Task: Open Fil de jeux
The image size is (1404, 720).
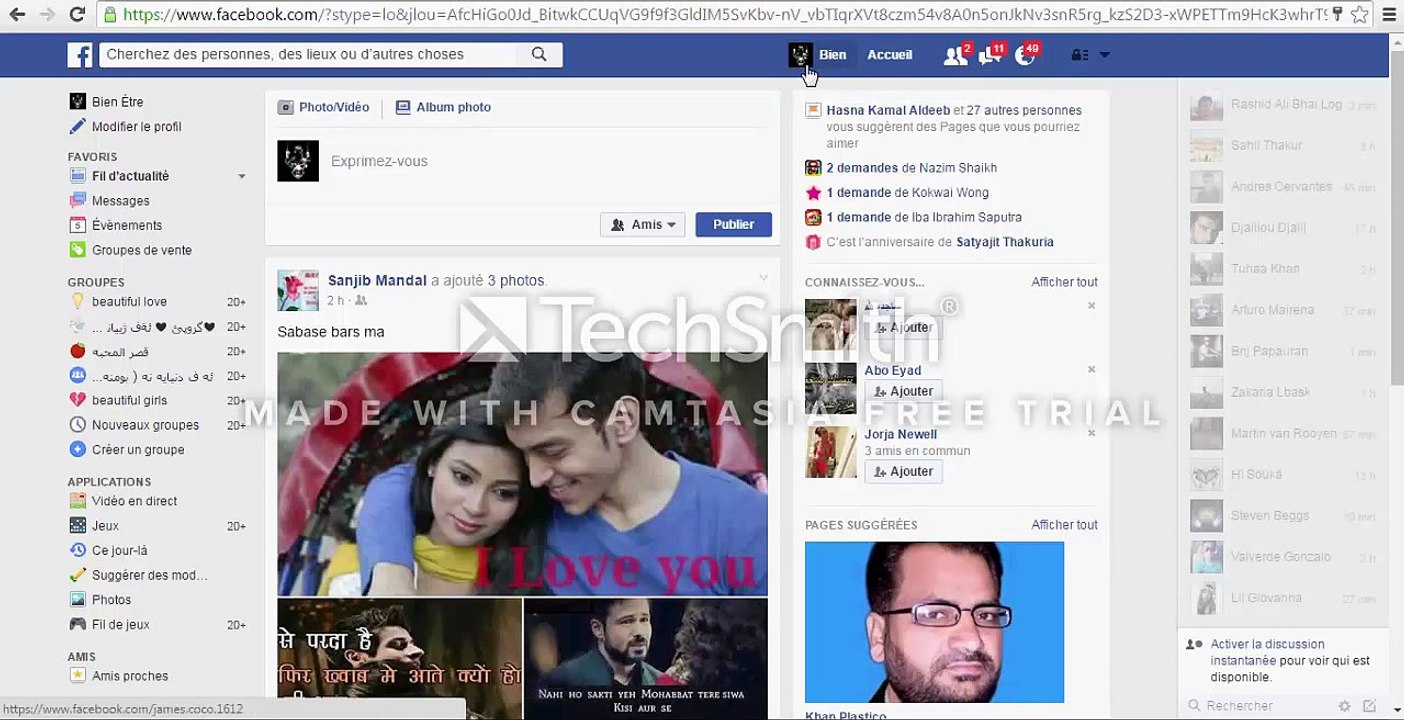Action: pos(120,624)
